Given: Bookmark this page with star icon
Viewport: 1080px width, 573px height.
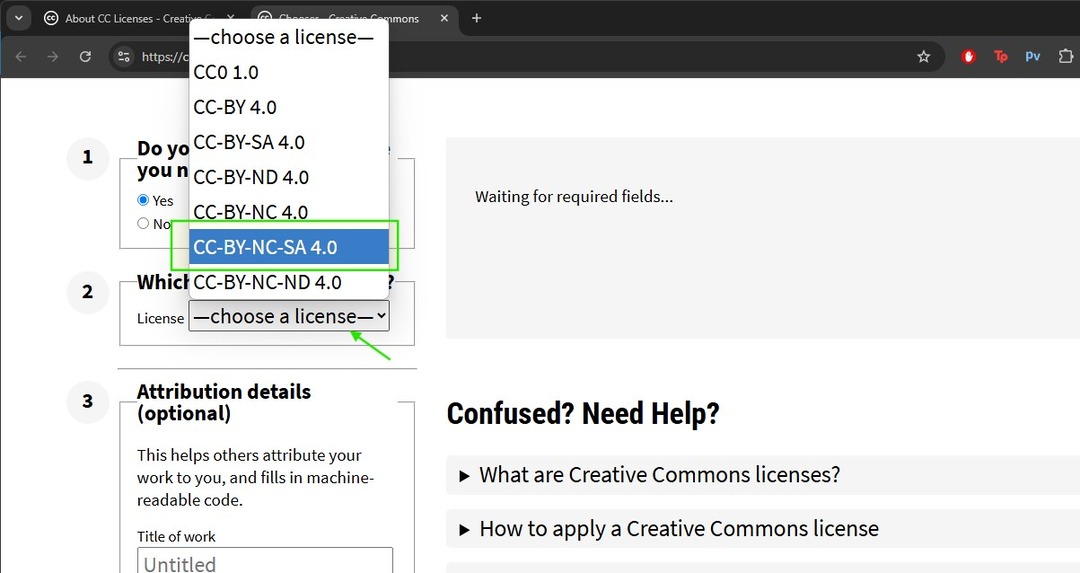Looking at the screenshot, I should click(x=924, y=56).
